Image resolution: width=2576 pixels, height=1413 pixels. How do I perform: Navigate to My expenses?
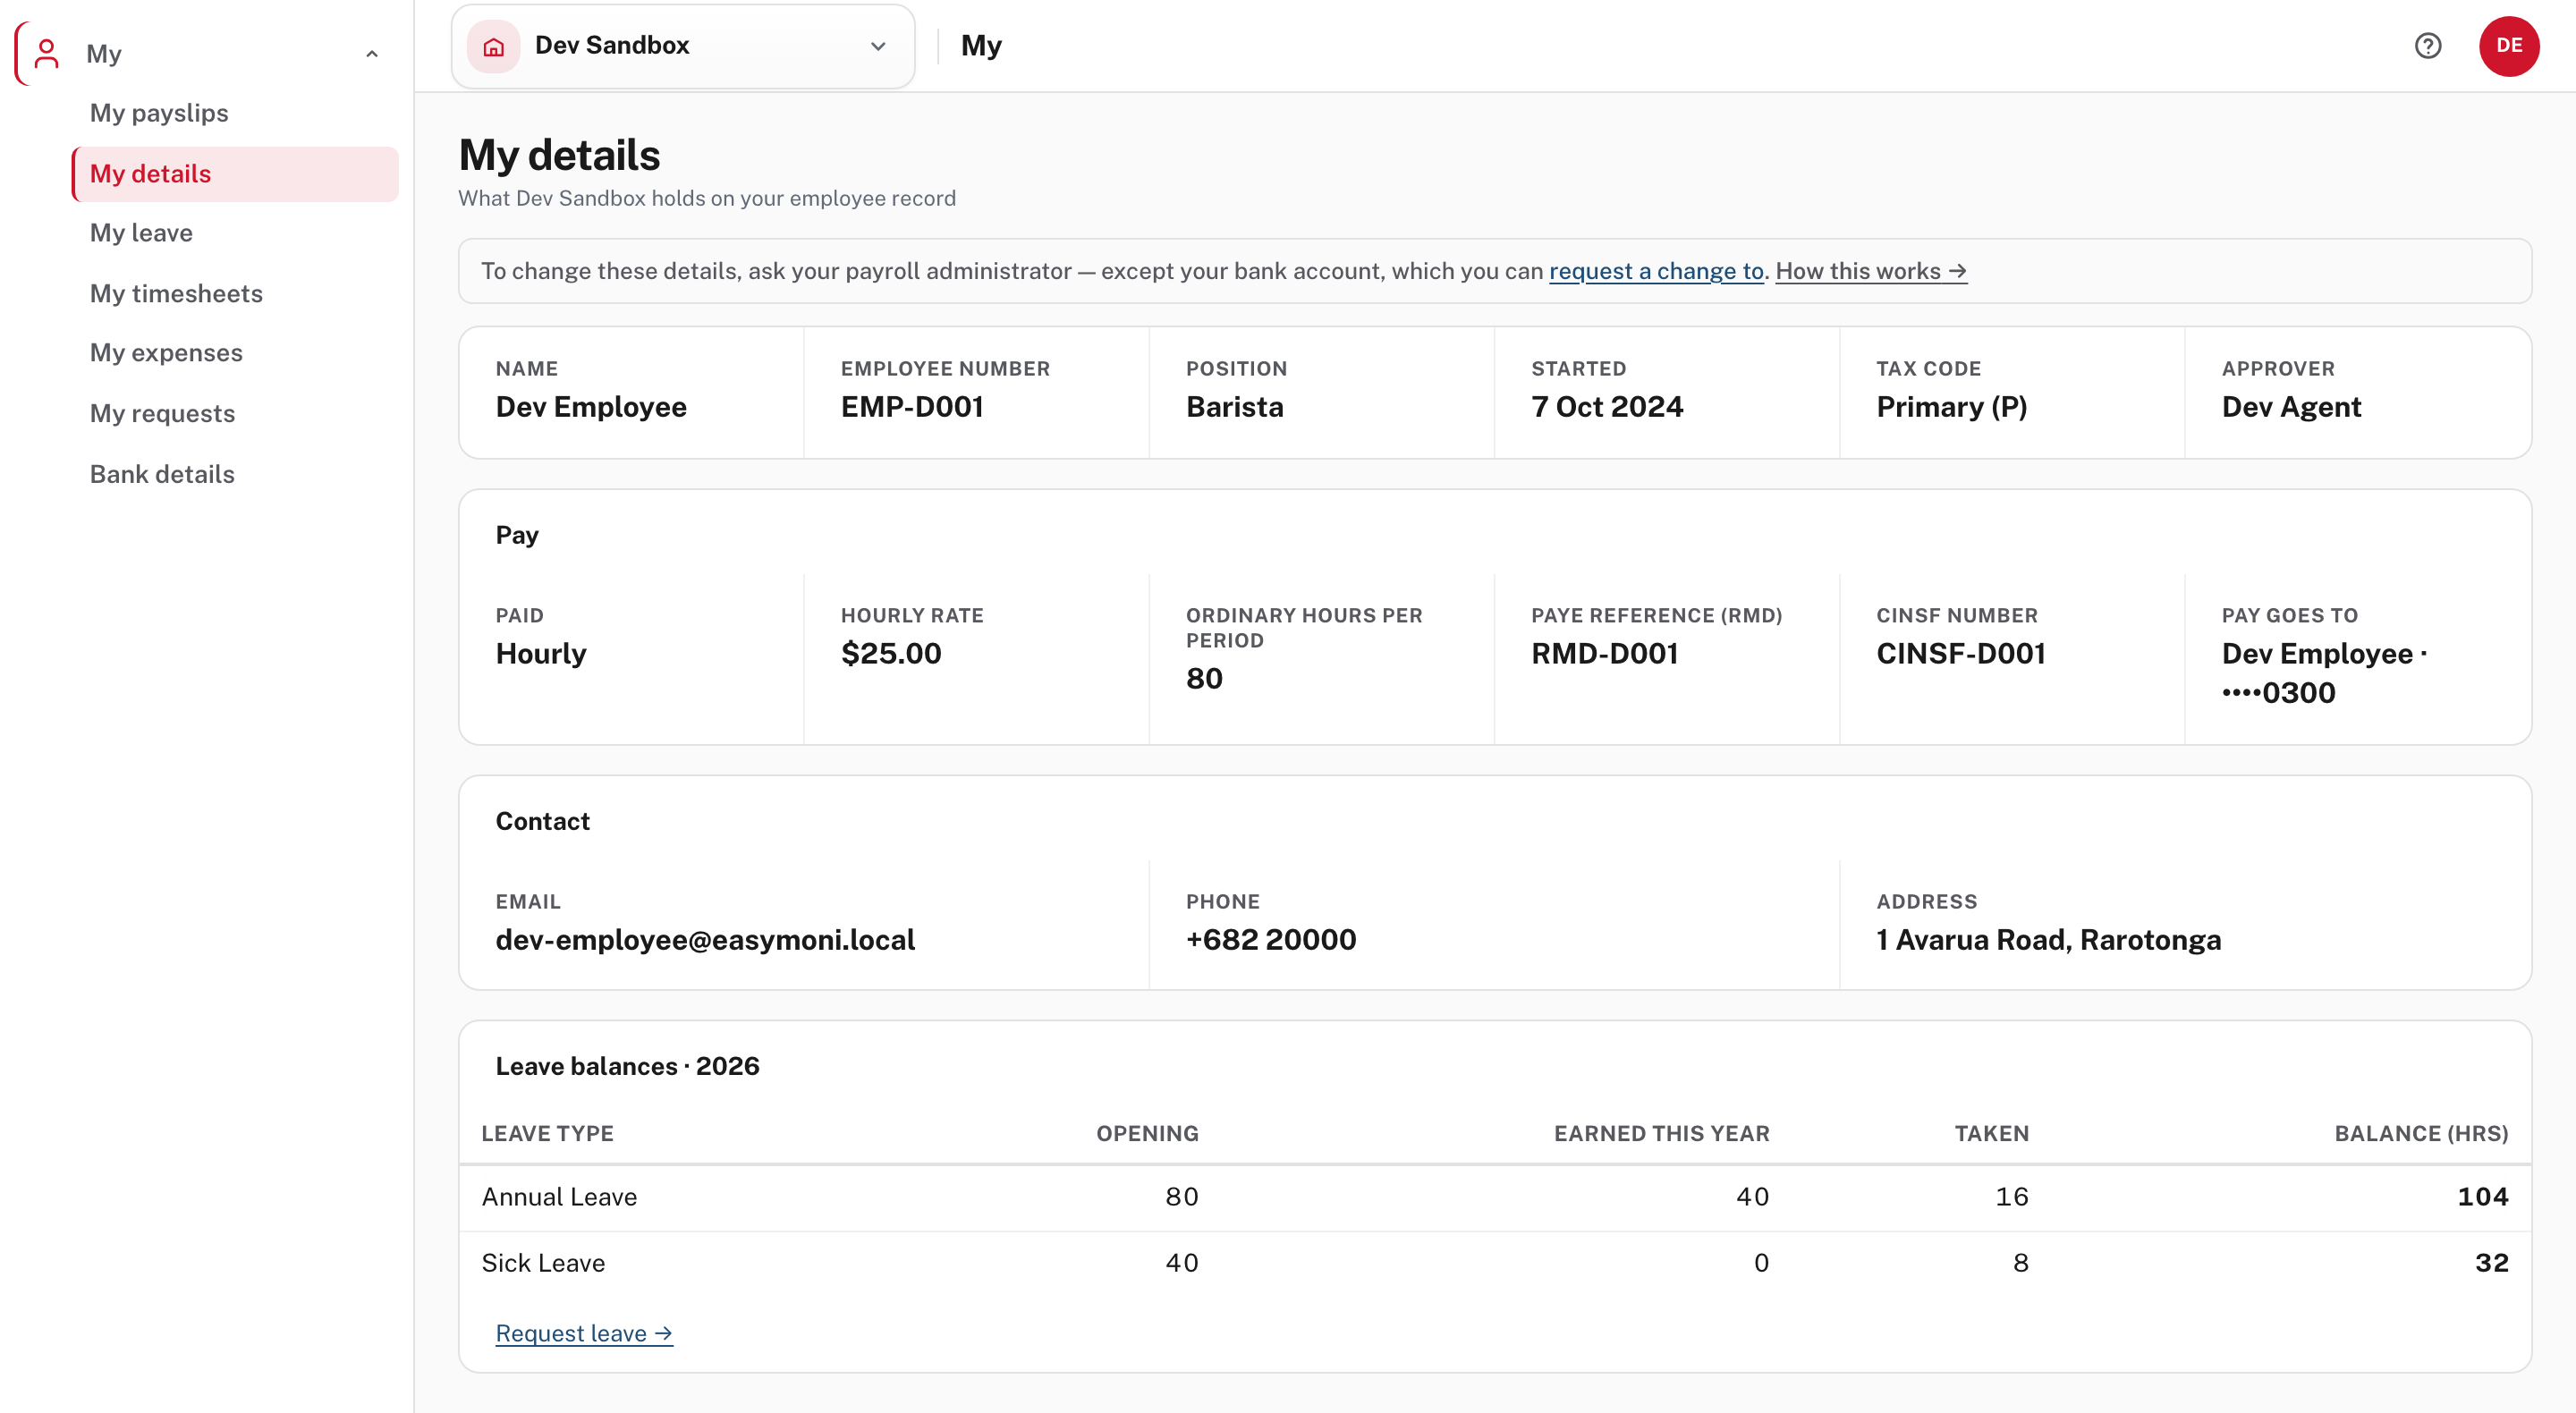(166, 353)
